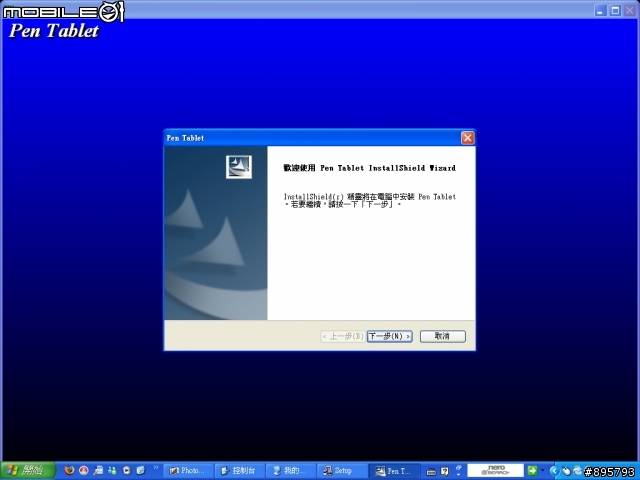
Task: Switch to the Setup taskbar window
Action: tap(342, 471)
